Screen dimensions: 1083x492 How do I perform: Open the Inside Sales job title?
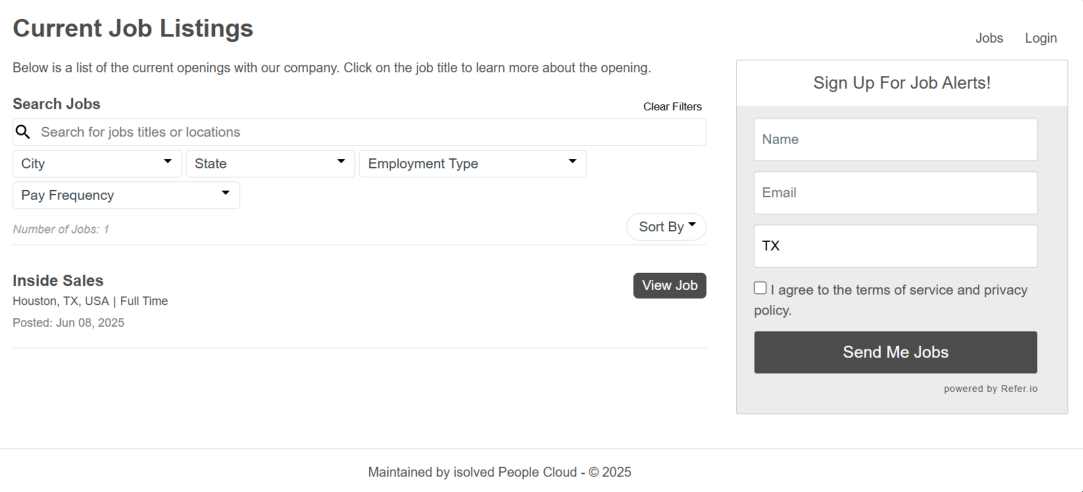click(58, 280)
